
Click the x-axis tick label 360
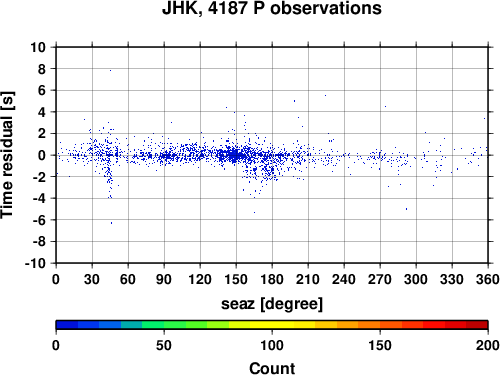(x=488, y=279)
